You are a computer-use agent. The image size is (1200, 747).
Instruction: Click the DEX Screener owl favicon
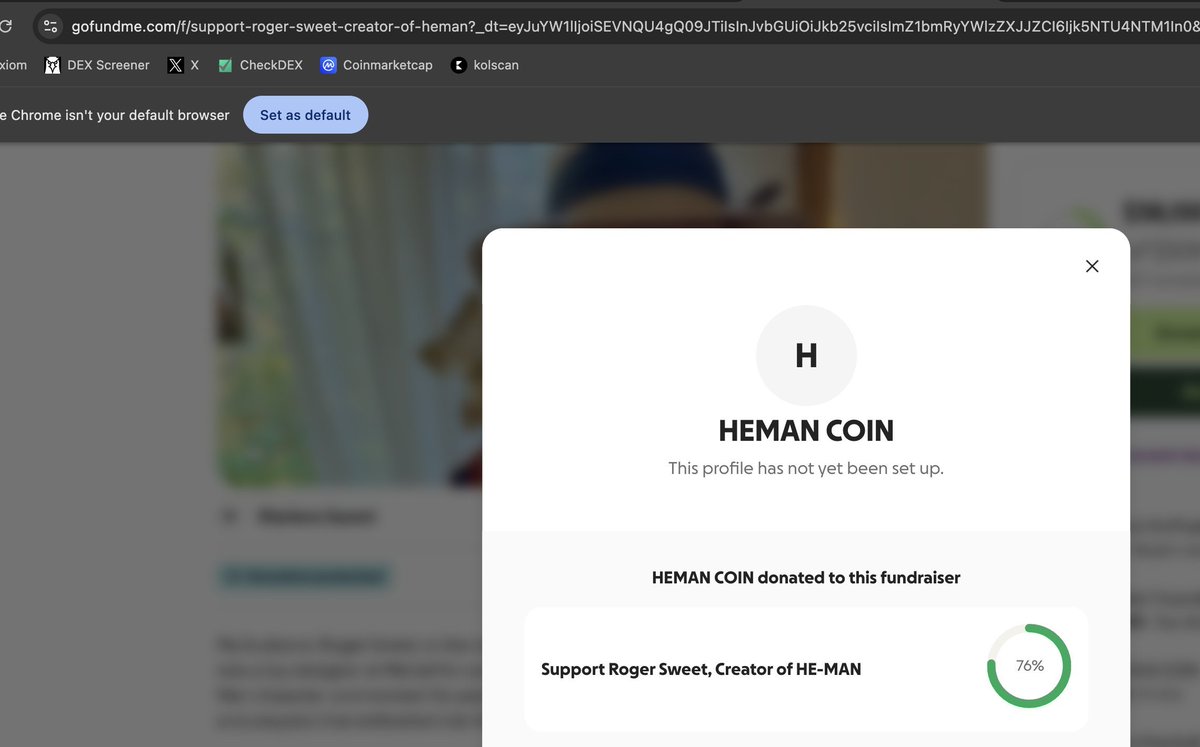point(52,65)
